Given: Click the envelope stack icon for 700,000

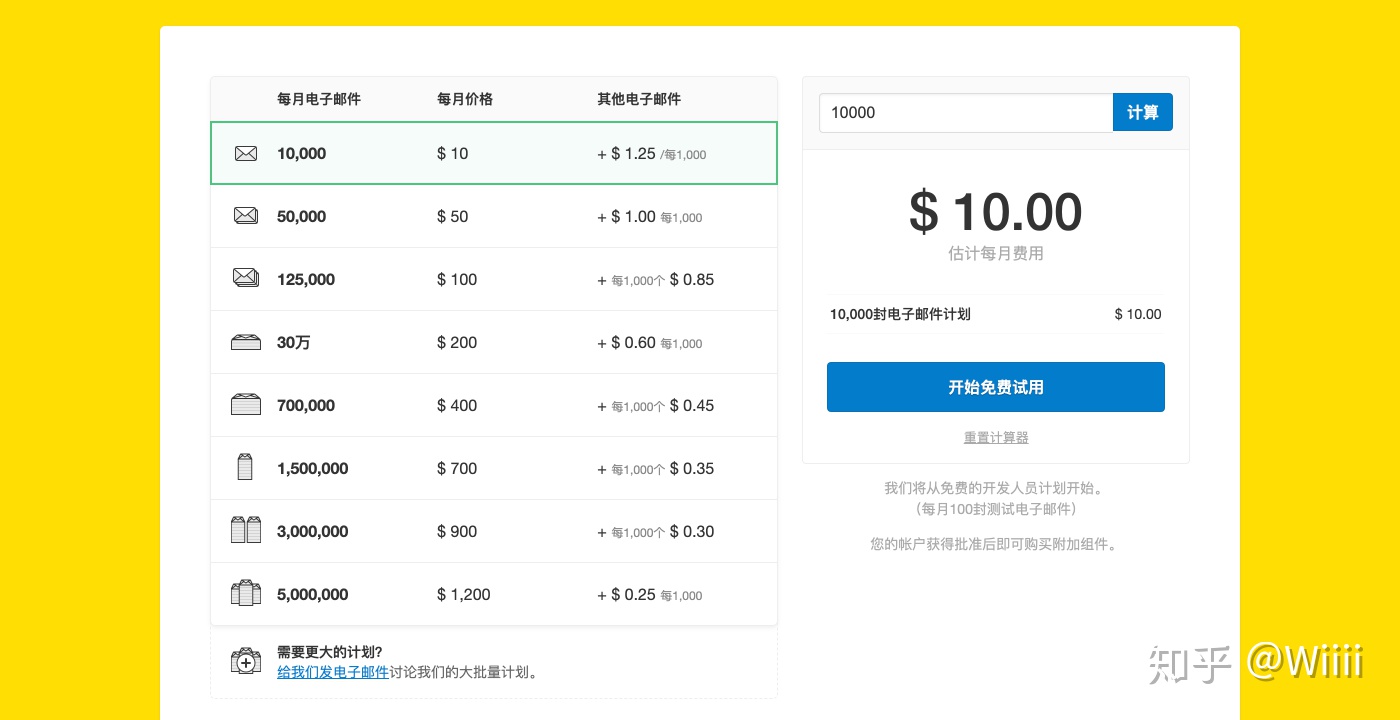Looking at the screenshot, I should point(246,405).
